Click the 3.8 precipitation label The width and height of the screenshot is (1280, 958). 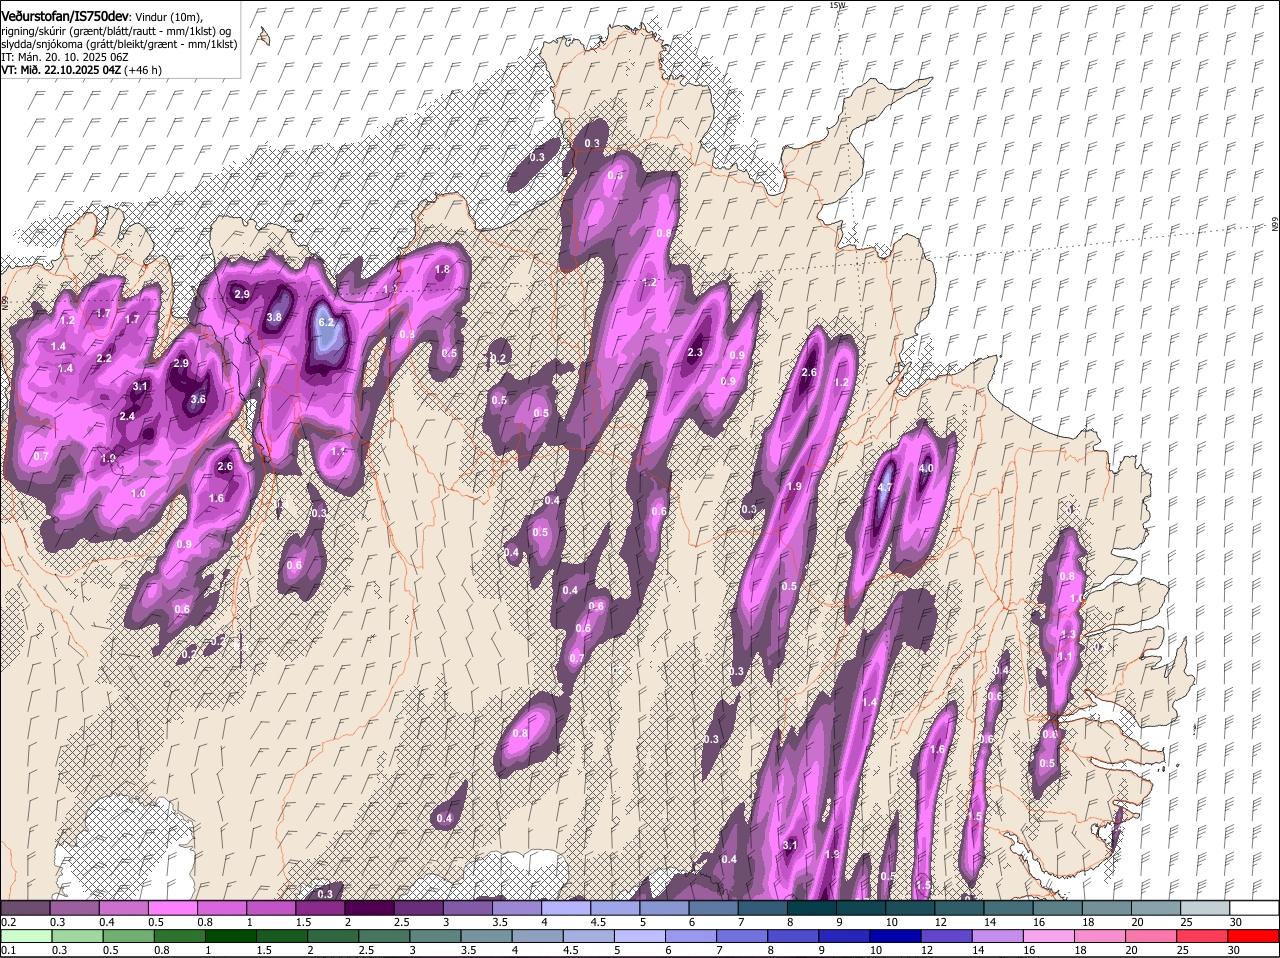(x=274, y=318)
